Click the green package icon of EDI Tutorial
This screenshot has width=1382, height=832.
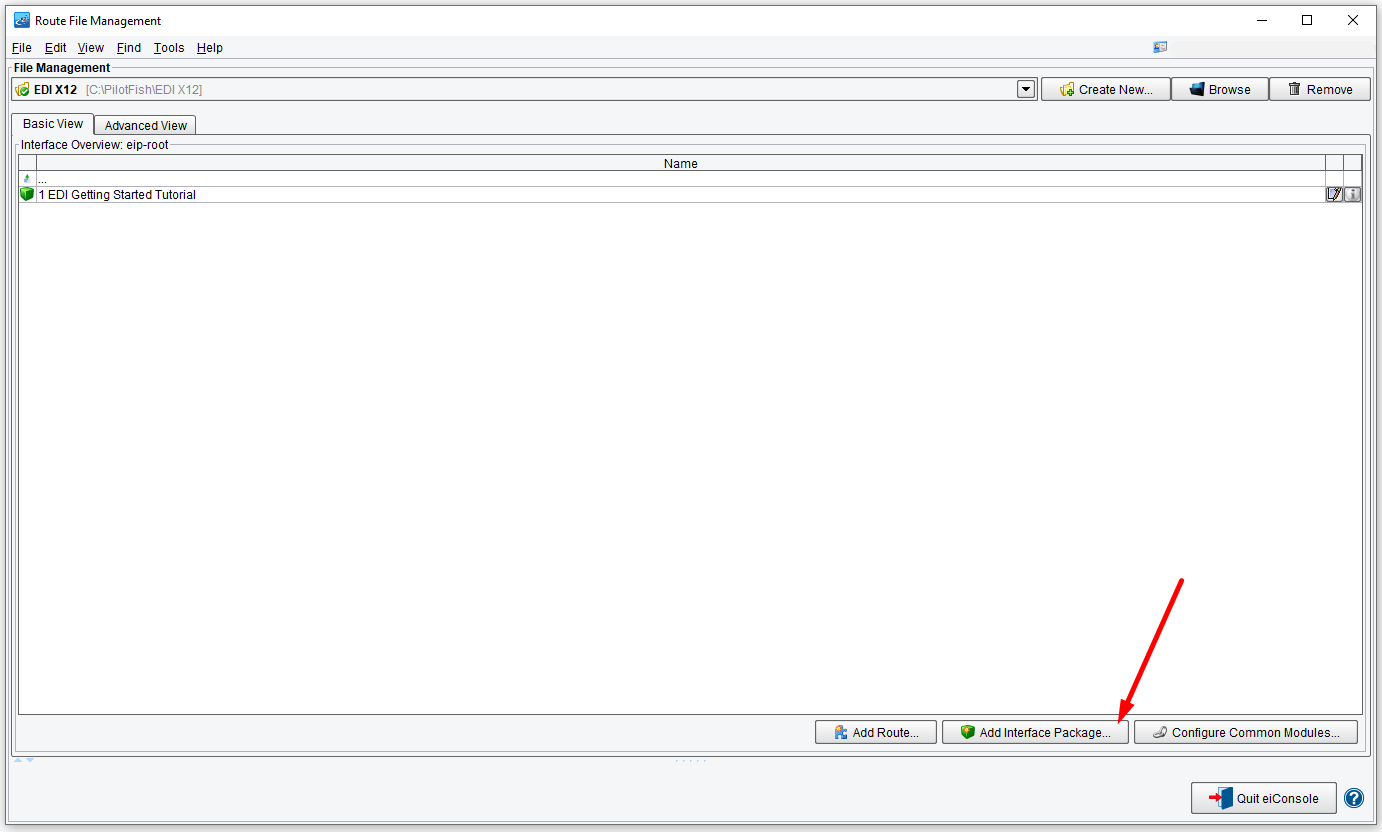(x=27, y=194)
